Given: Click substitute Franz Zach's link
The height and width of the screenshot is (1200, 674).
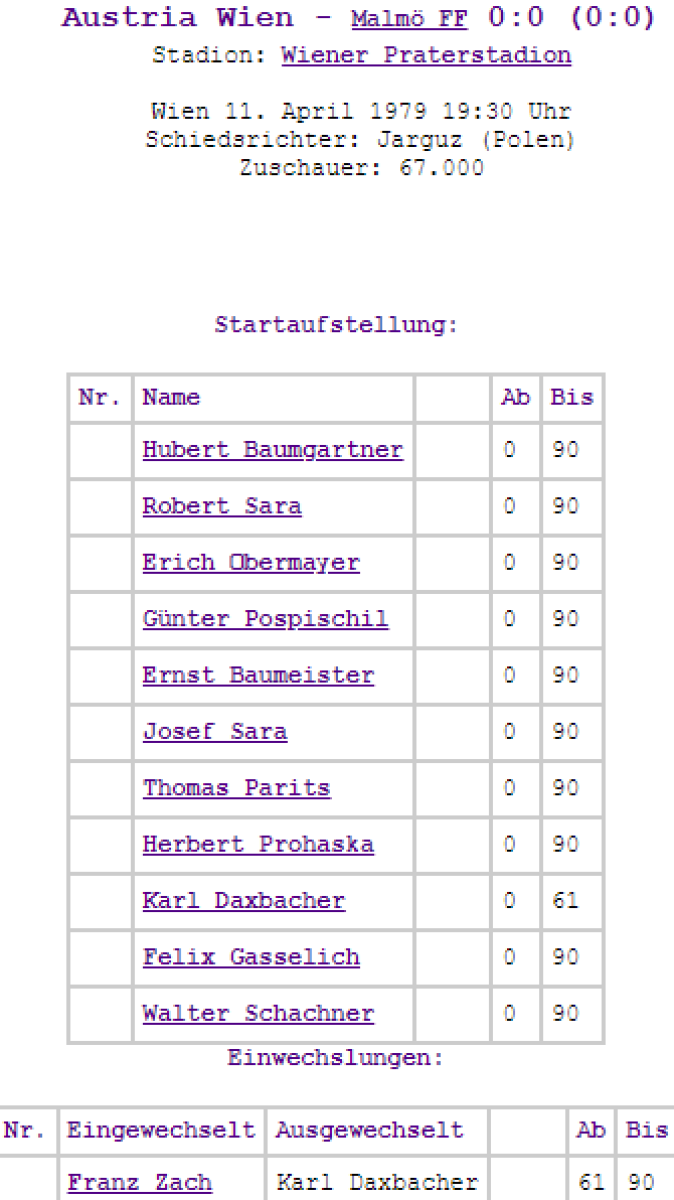Looking at the screenshot, I should (139, 1182).
